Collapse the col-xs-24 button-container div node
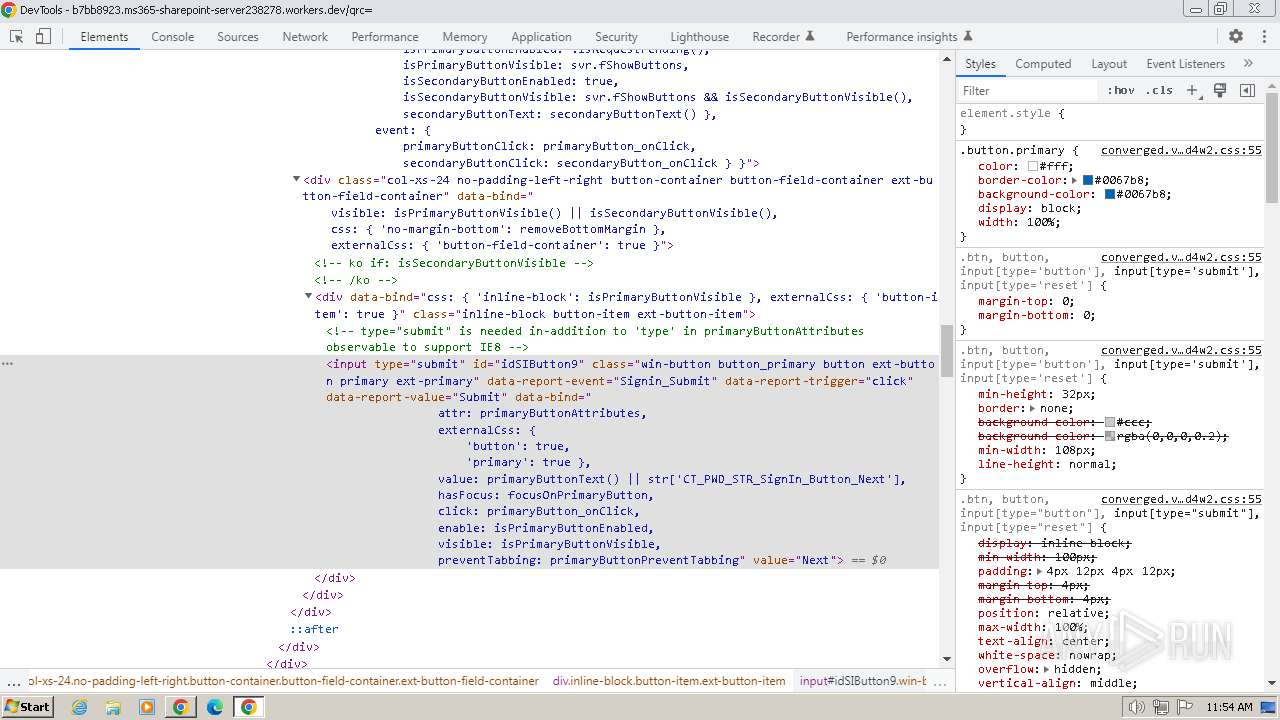This screenshot has height=720, width=1280. point(296,180)
